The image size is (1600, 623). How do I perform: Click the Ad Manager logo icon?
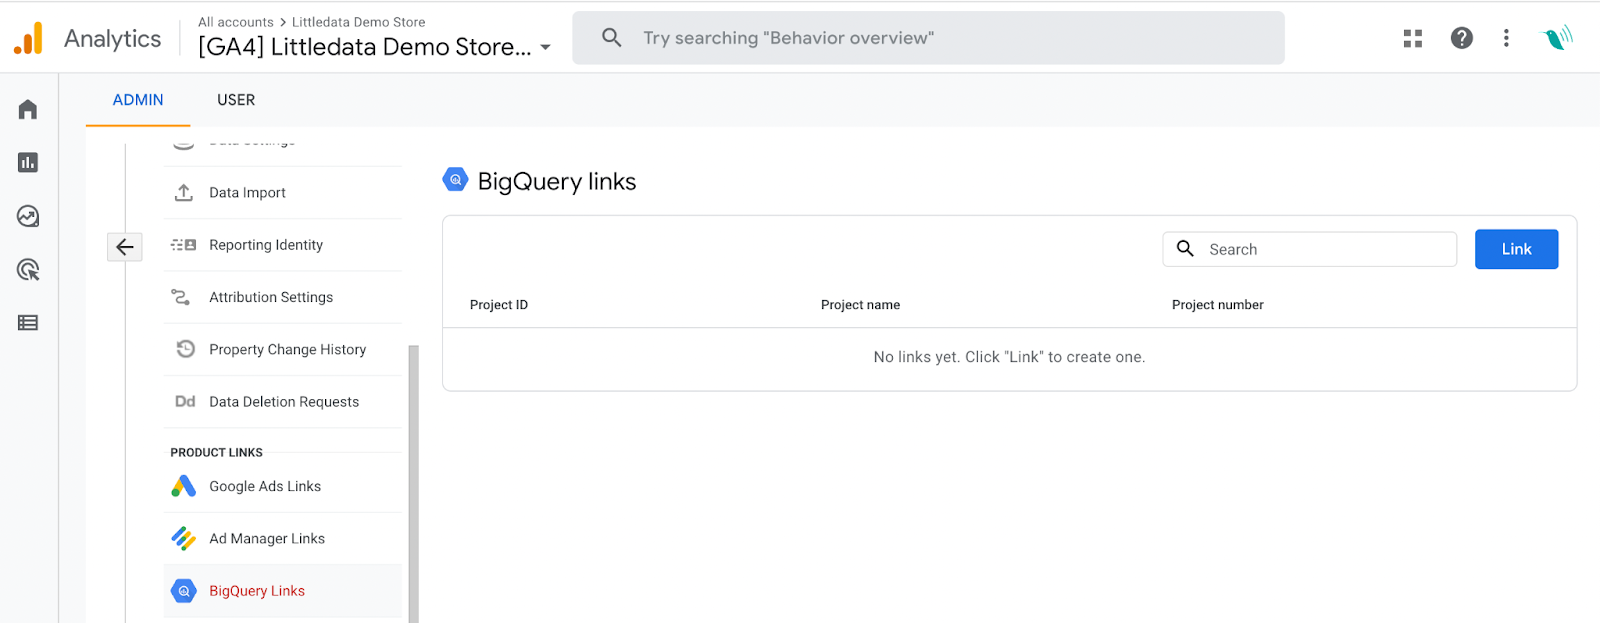tap(184, 538)
